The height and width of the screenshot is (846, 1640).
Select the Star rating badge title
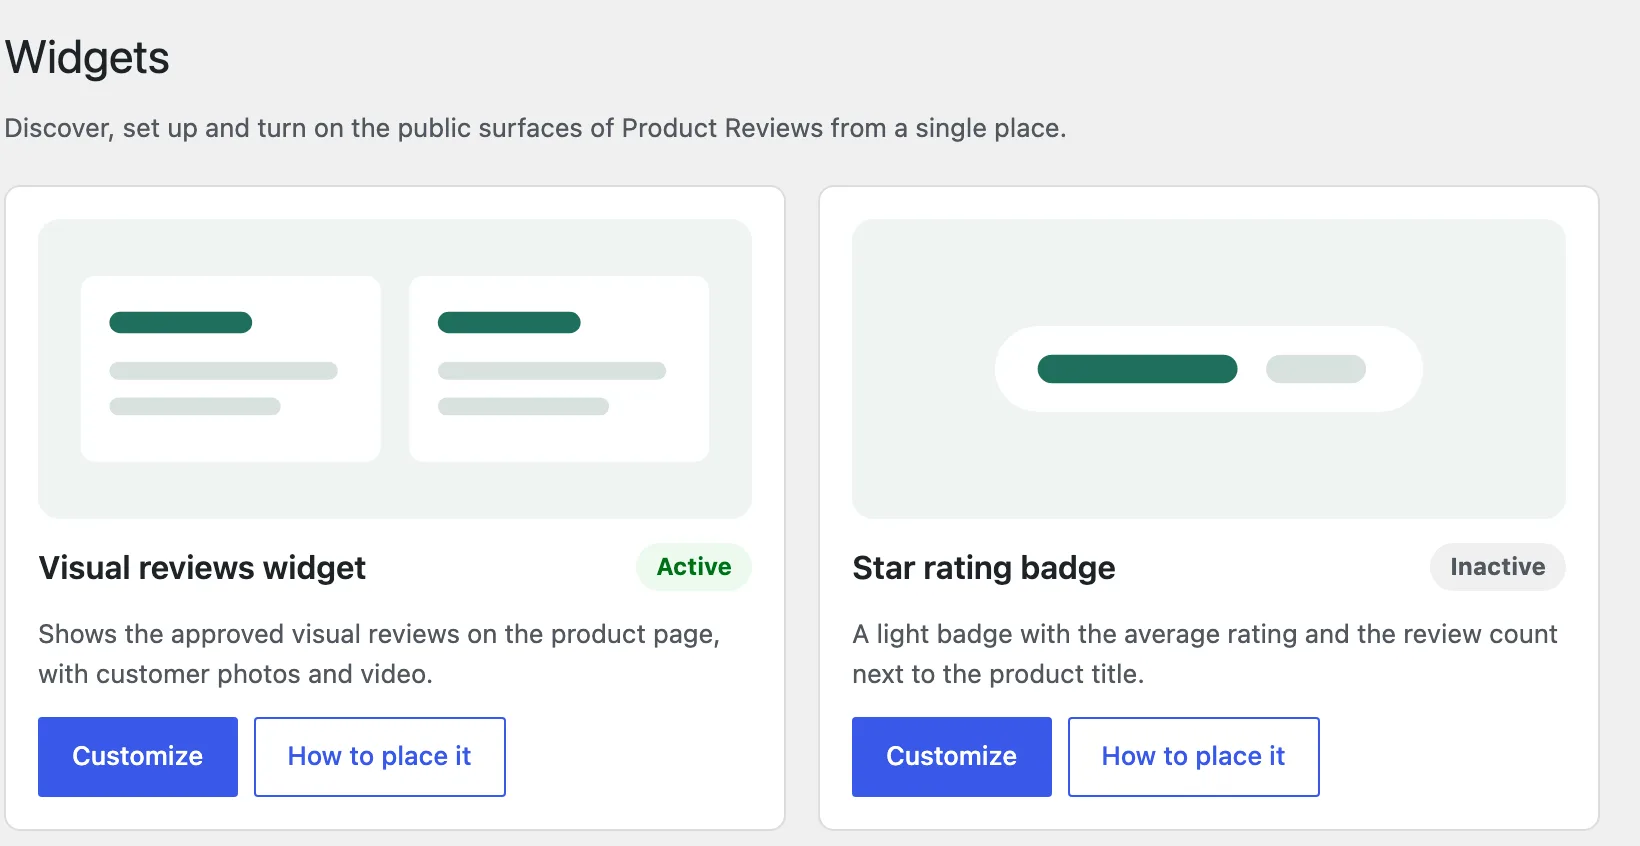point(984,568)
